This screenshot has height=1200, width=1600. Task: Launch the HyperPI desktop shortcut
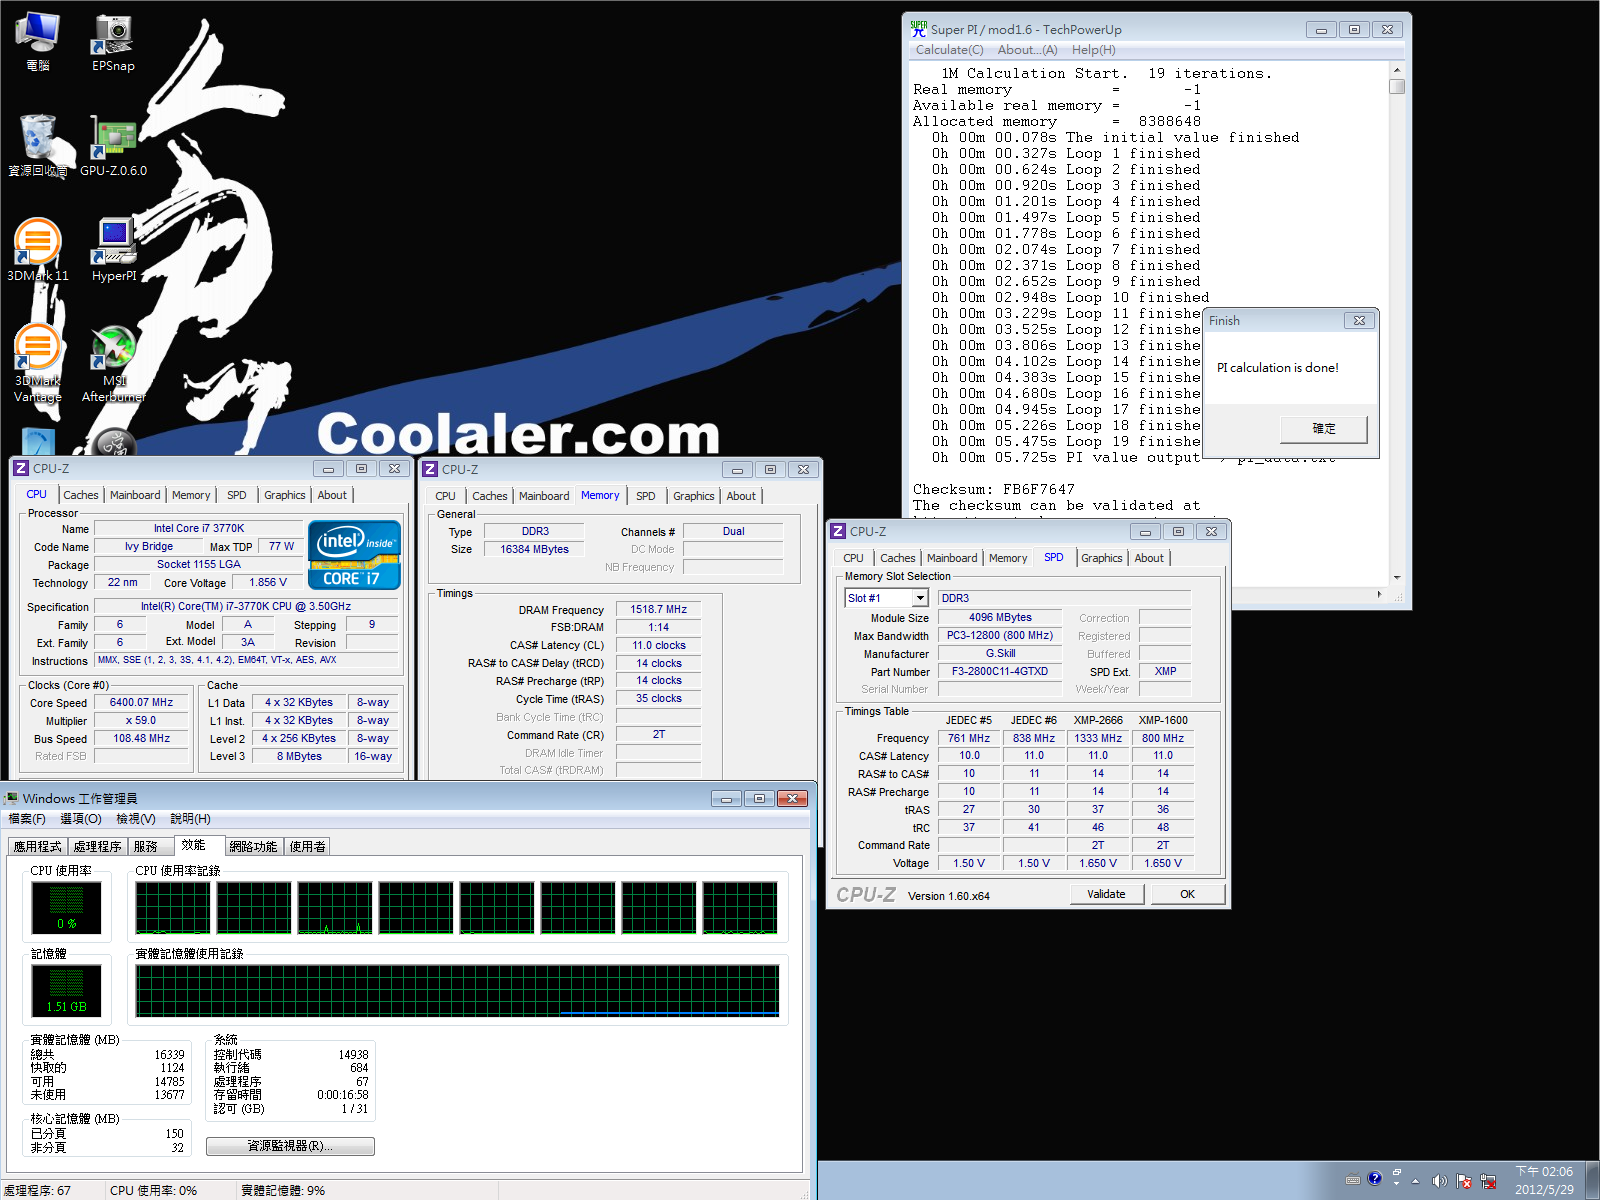114,250
